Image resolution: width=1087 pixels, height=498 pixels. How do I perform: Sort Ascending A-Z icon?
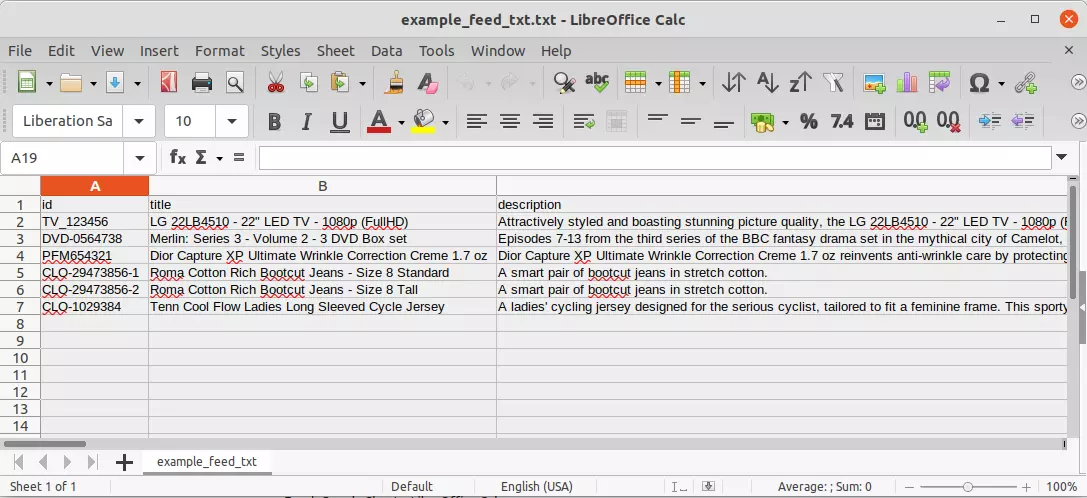click(767, 83)
